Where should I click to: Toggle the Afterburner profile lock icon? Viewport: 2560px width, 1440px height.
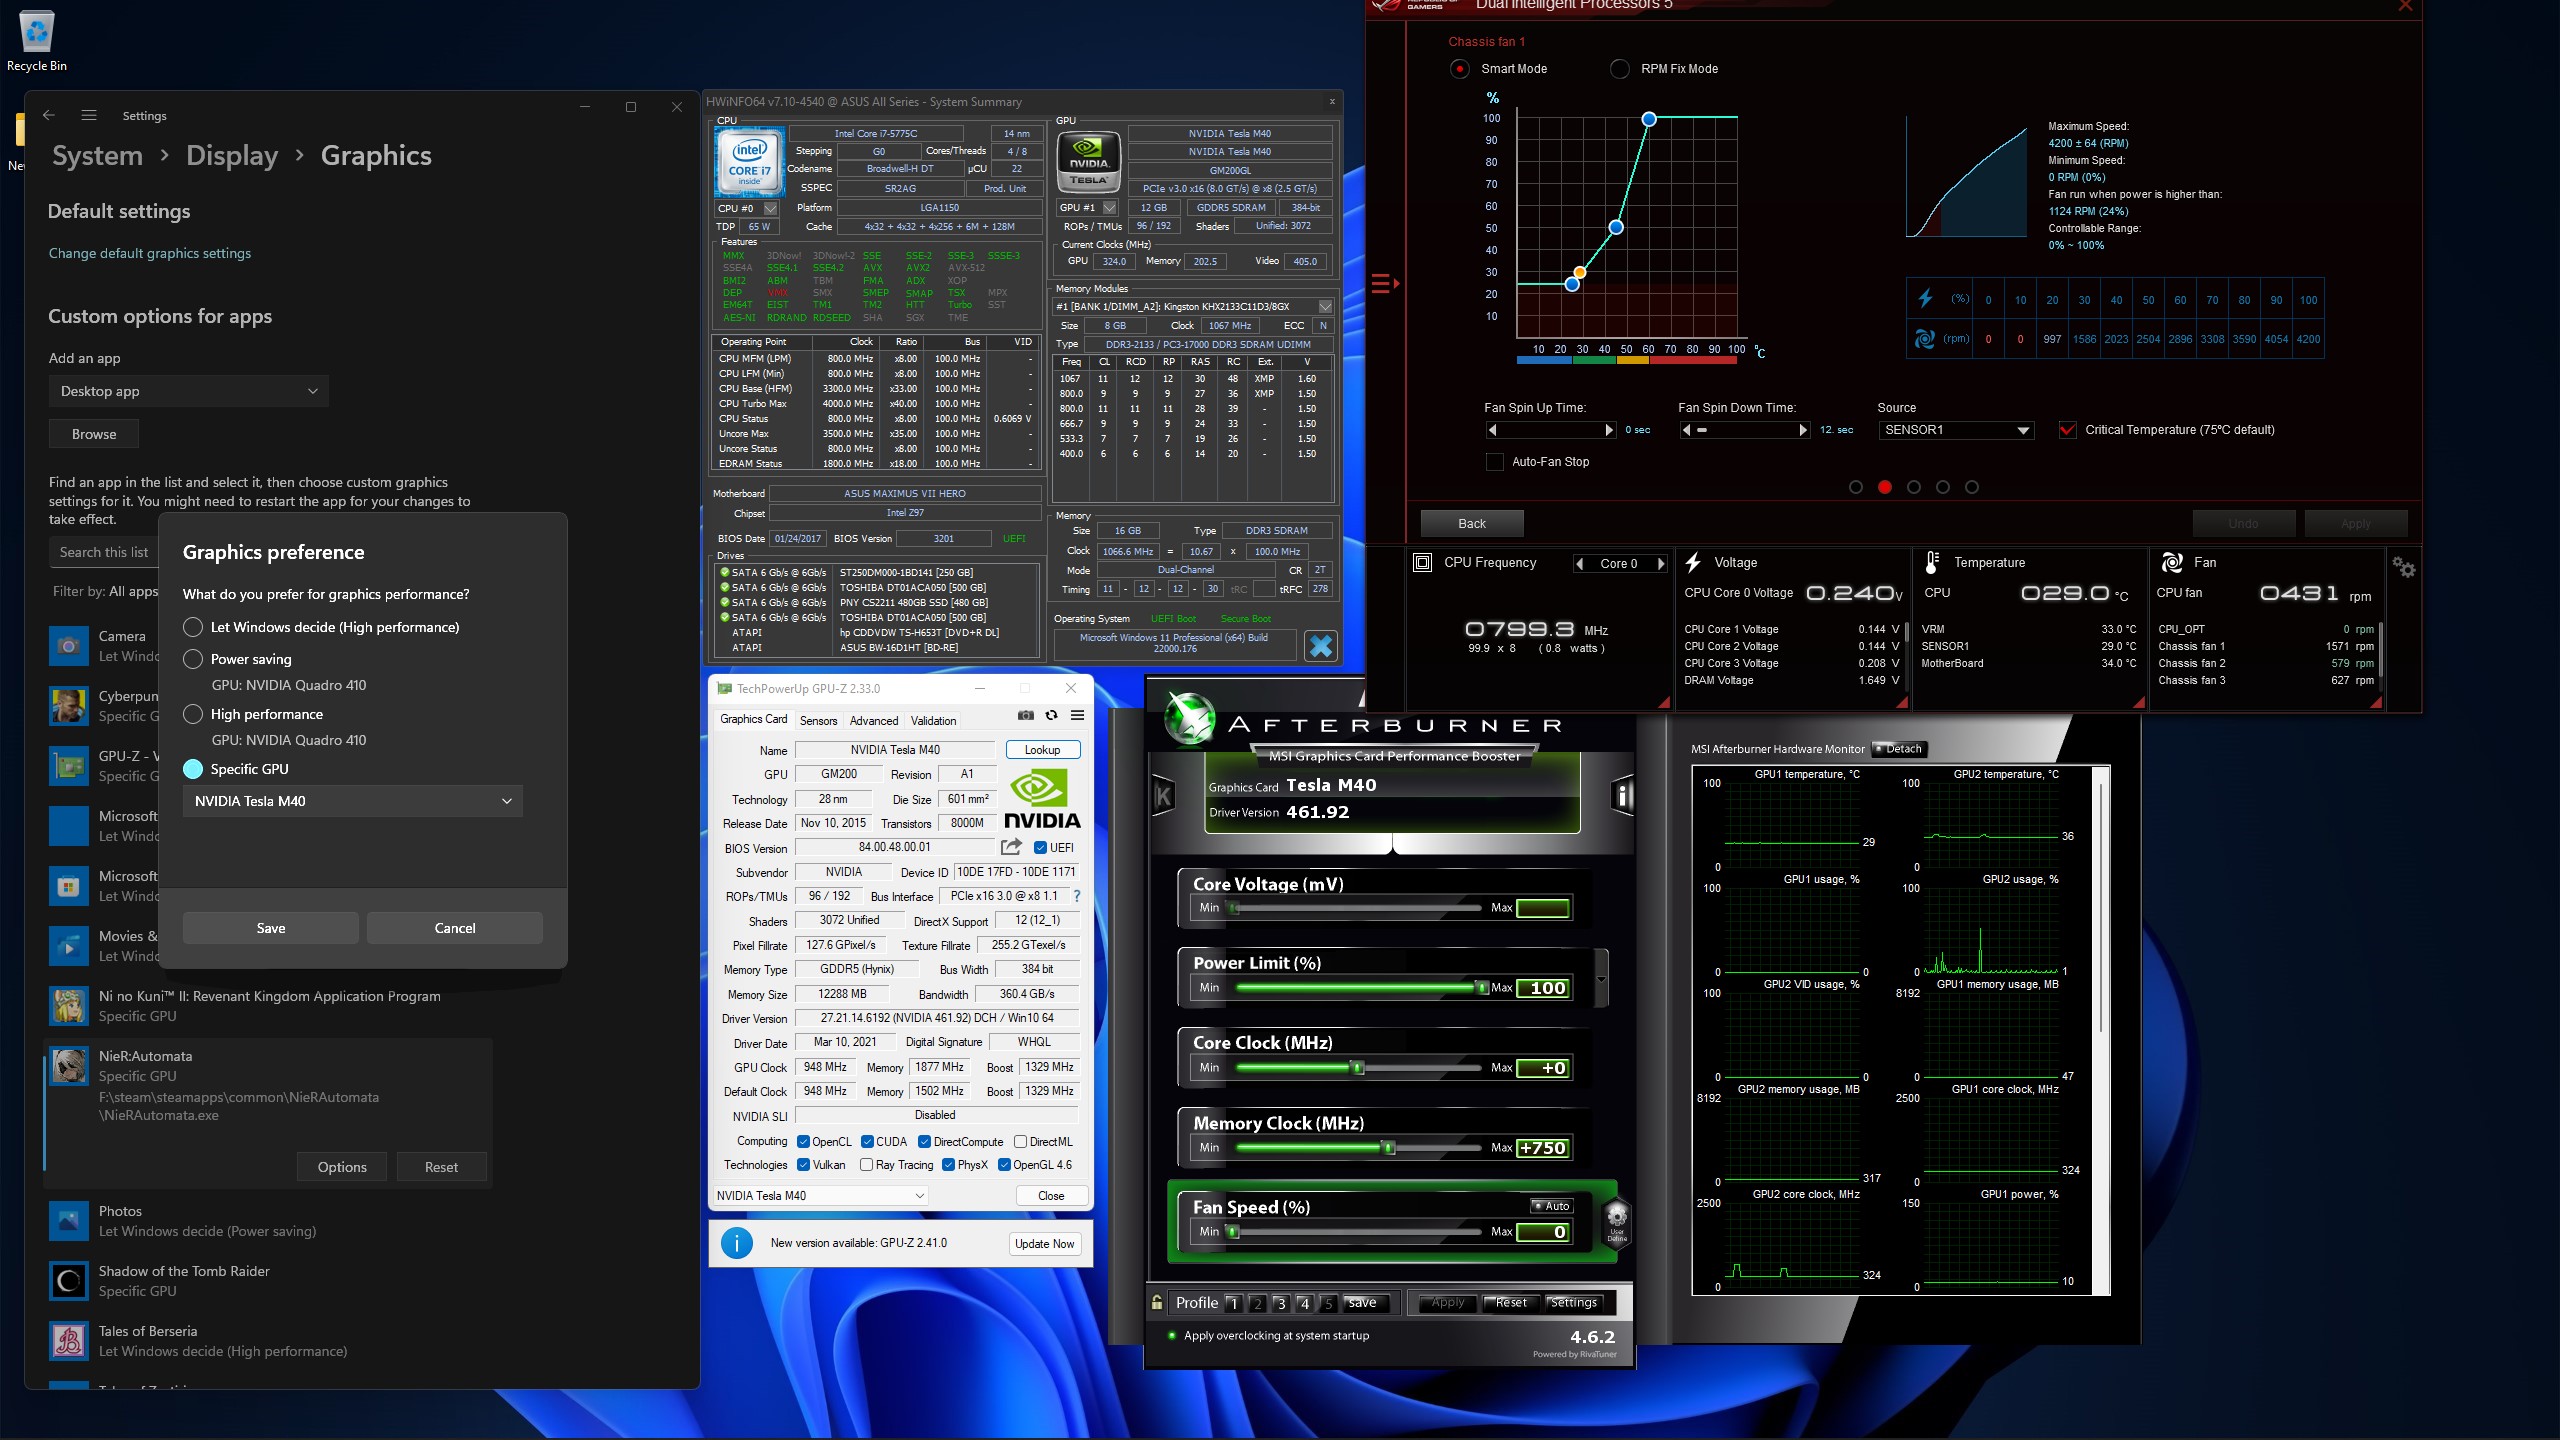tap(1157, 1302)
